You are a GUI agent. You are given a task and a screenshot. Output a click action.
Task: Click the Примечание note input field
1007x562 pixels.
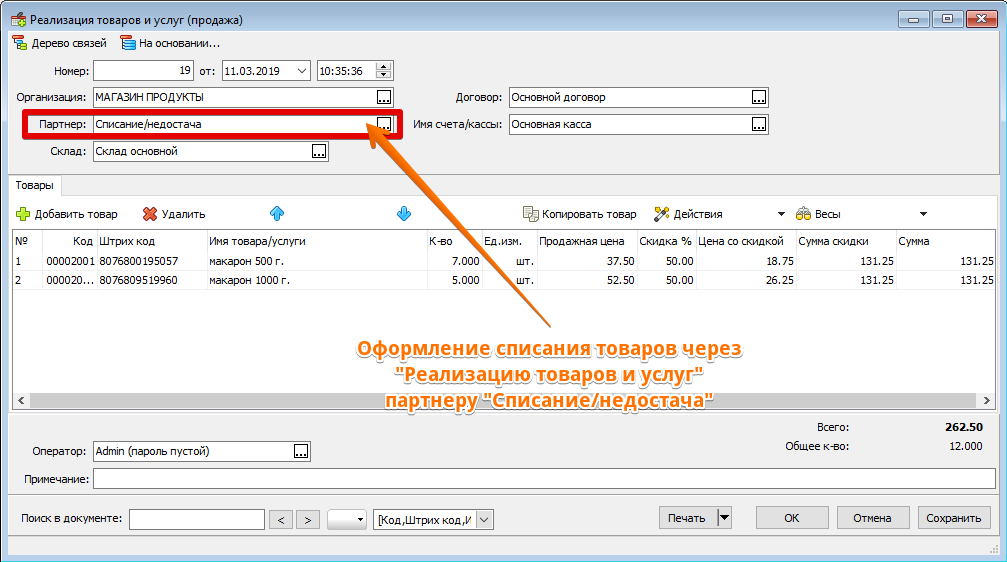click(543, 480)
